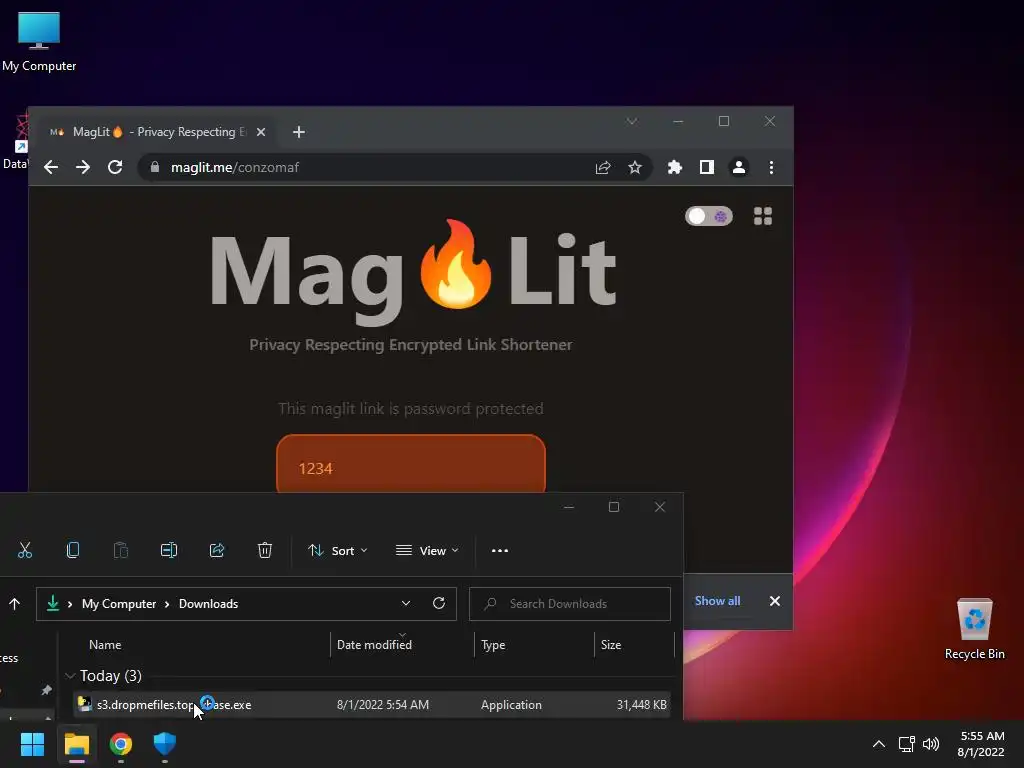
Task: Select the MagLit Privacy Respecting tab
Action: [x=157, y=132]
